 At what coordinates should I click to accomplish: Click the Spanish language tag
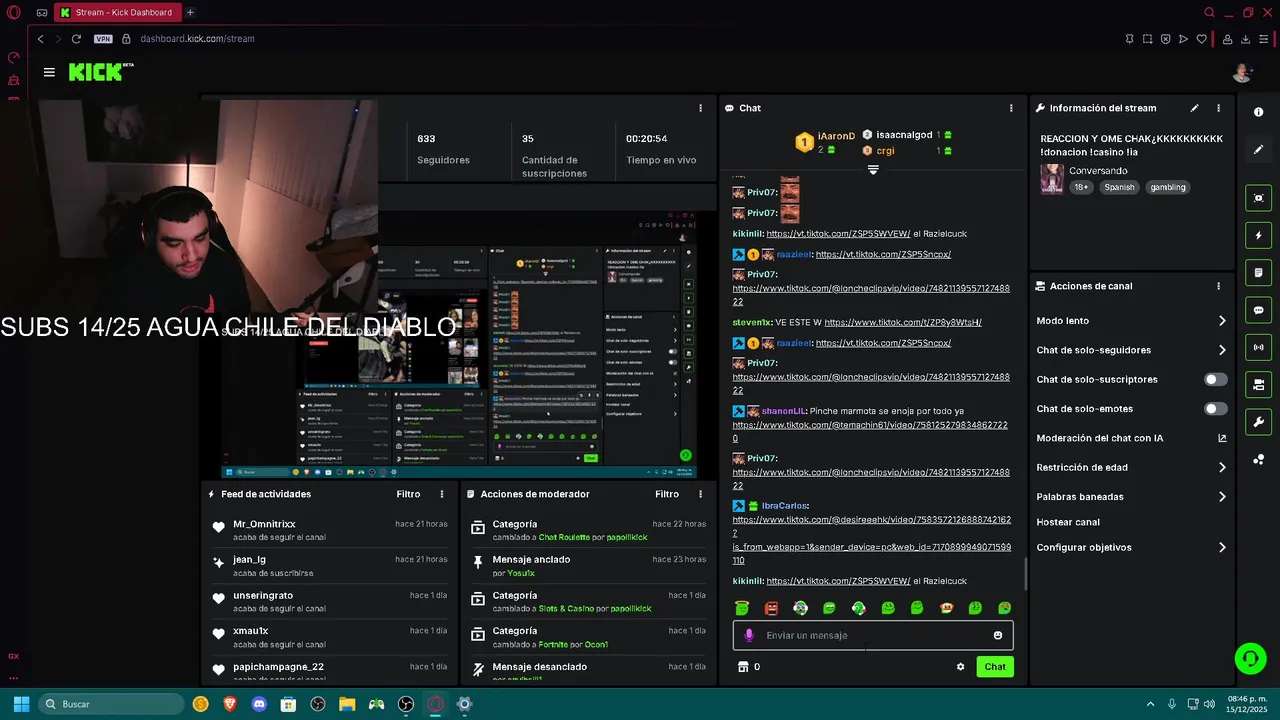coord(1119,187)
